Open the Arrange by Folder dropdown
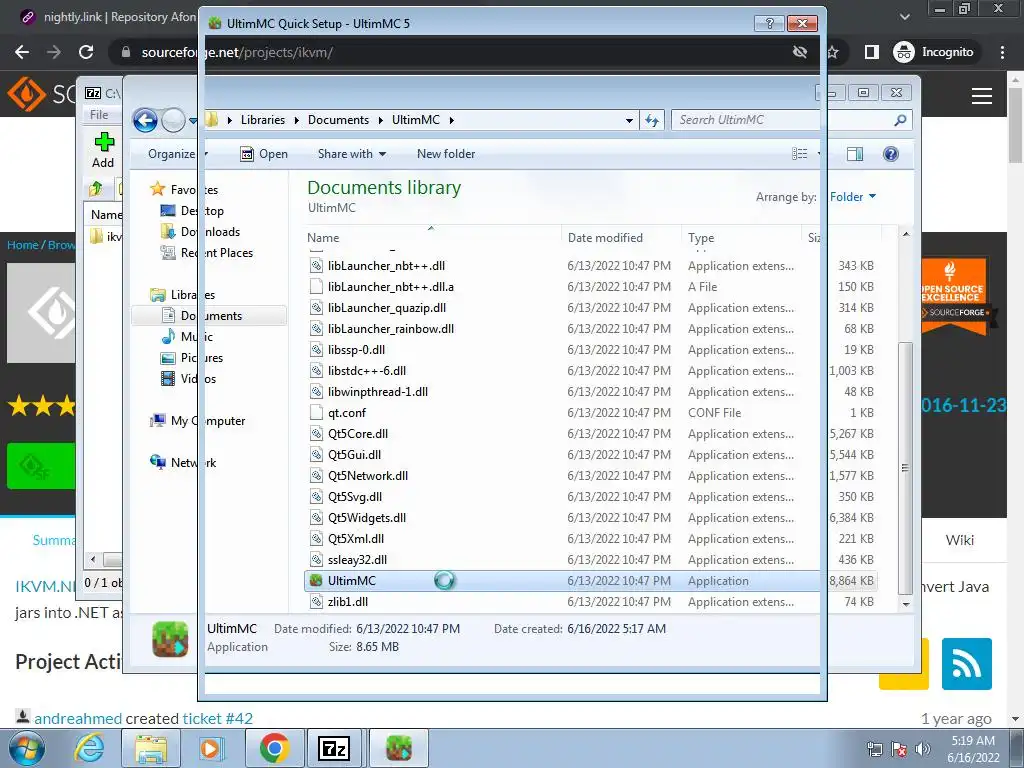Image resolution: width=1024 pixels, height=768 pixels. point(853,197)
